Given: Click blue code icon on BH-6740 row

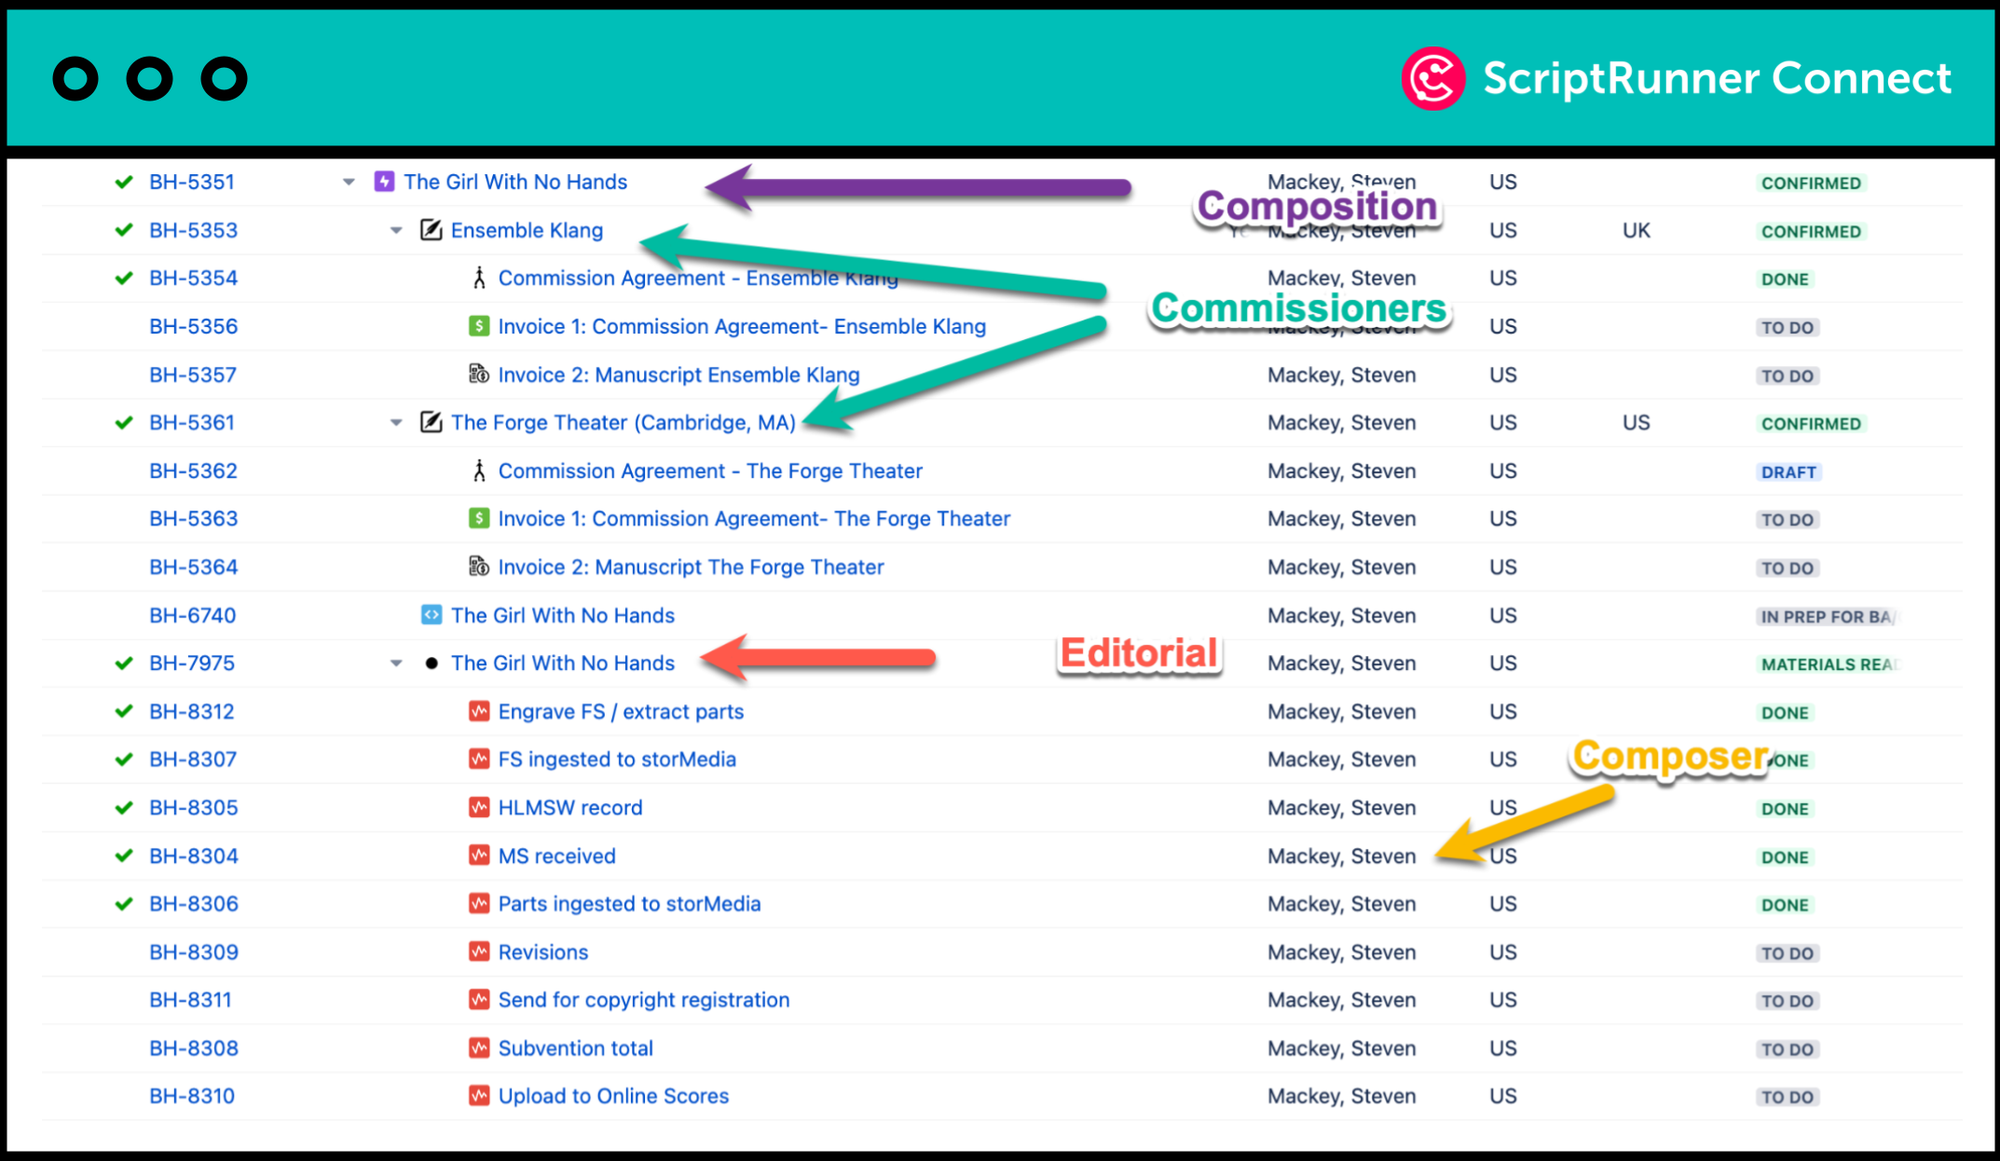Looking at the screenshot, I should 431,615.
